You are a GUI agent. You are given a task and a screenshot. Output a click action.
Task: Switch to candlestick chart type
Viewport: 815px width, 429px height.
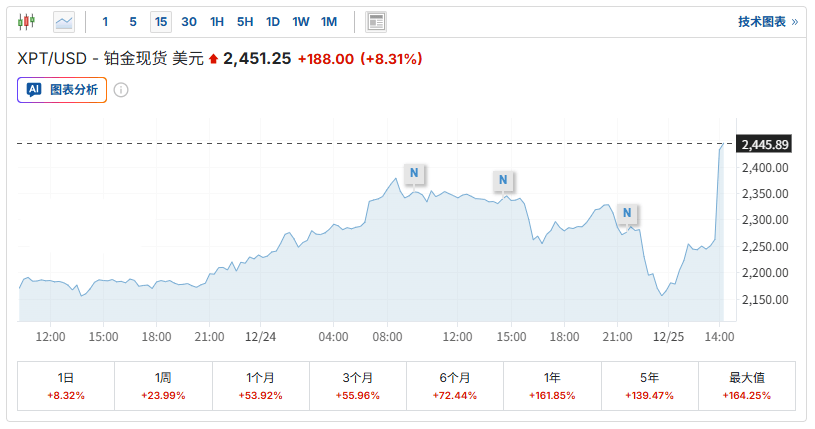(x=27, y=21)
